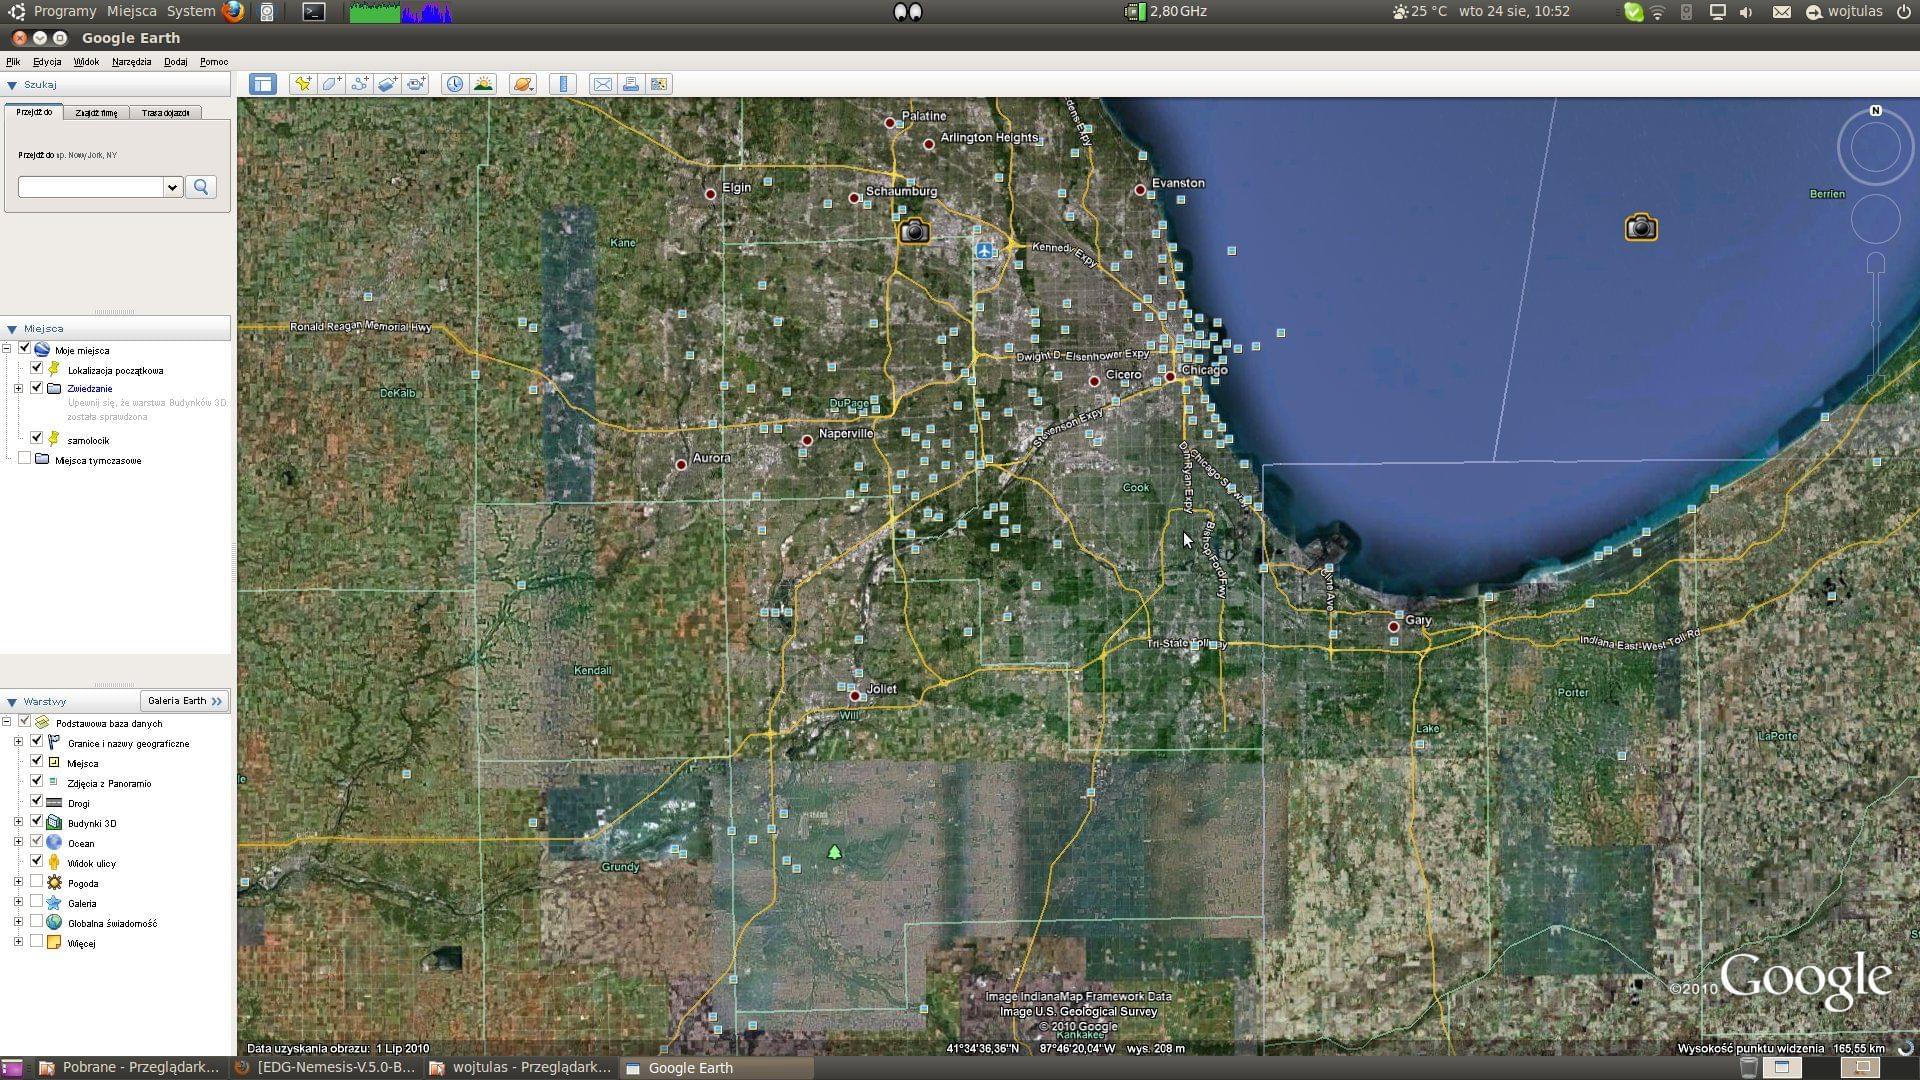Toggle the Lokalizacja początkowa checkbox

(37, 369)
